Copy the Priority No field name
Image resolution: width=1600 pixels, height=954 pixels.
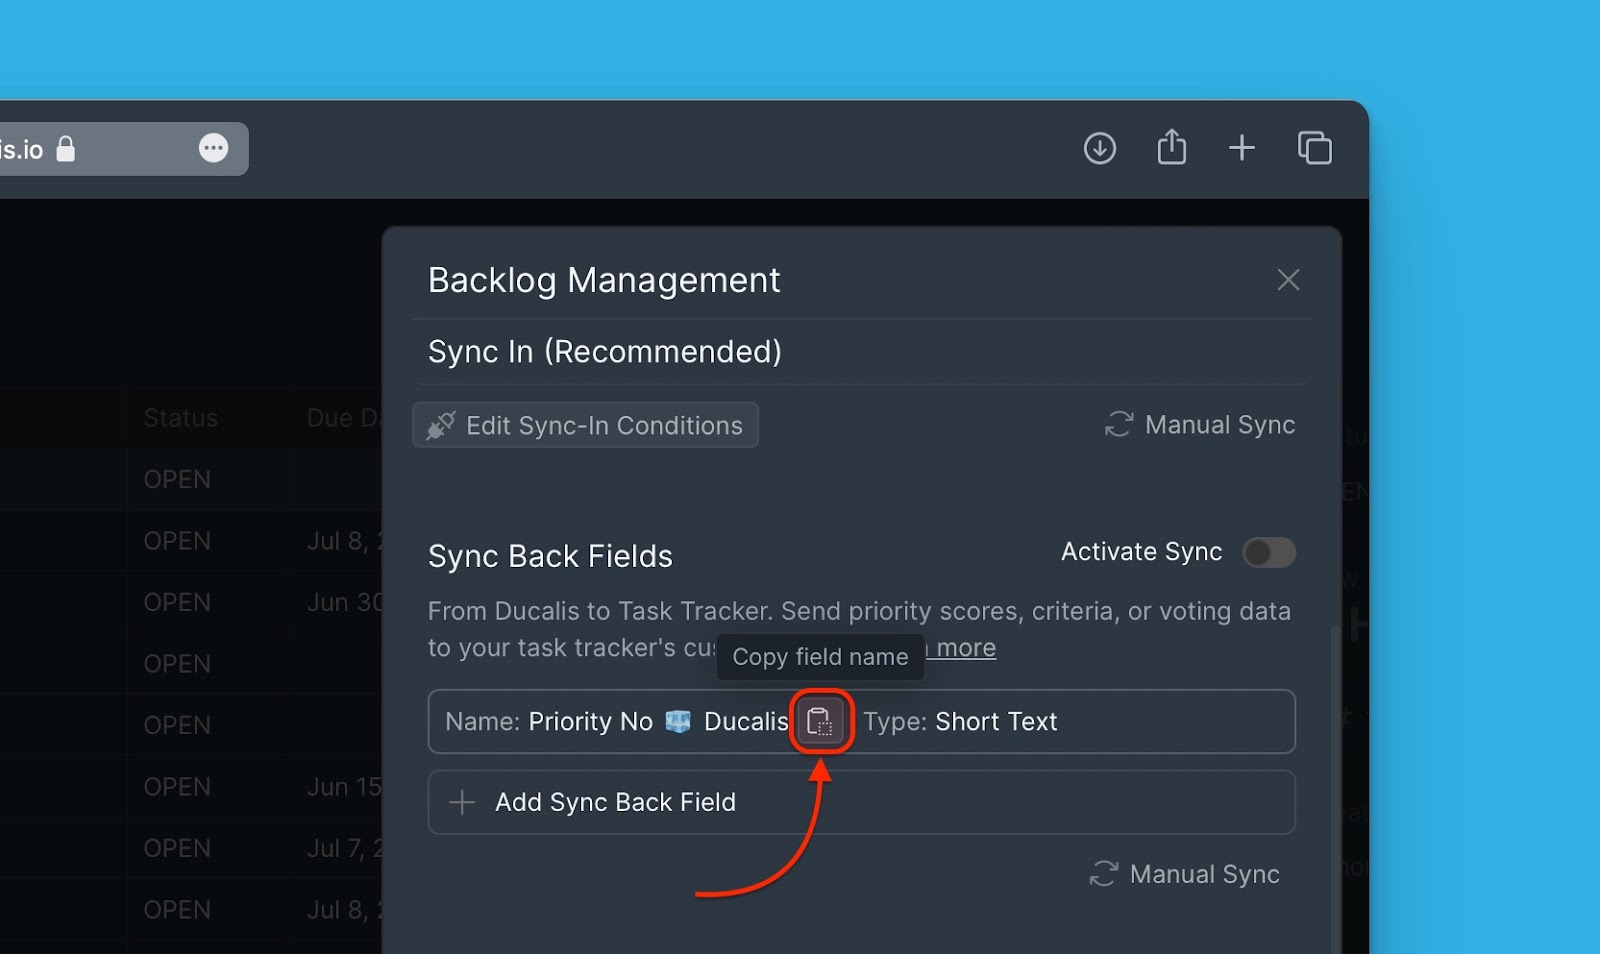[x=820, y=721]
